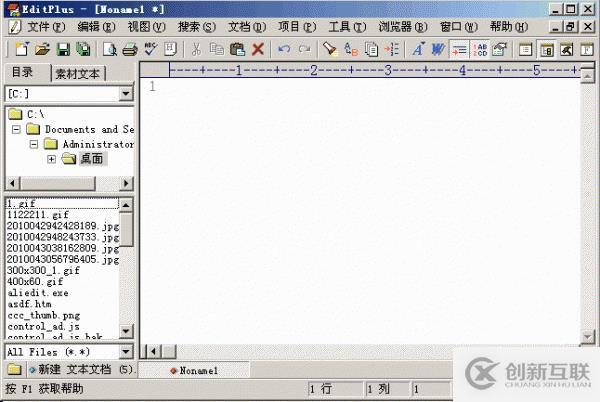Toggle the pressed window icon beside the hammer
Screen dimensions: 600x402
(x=547, y=49)
